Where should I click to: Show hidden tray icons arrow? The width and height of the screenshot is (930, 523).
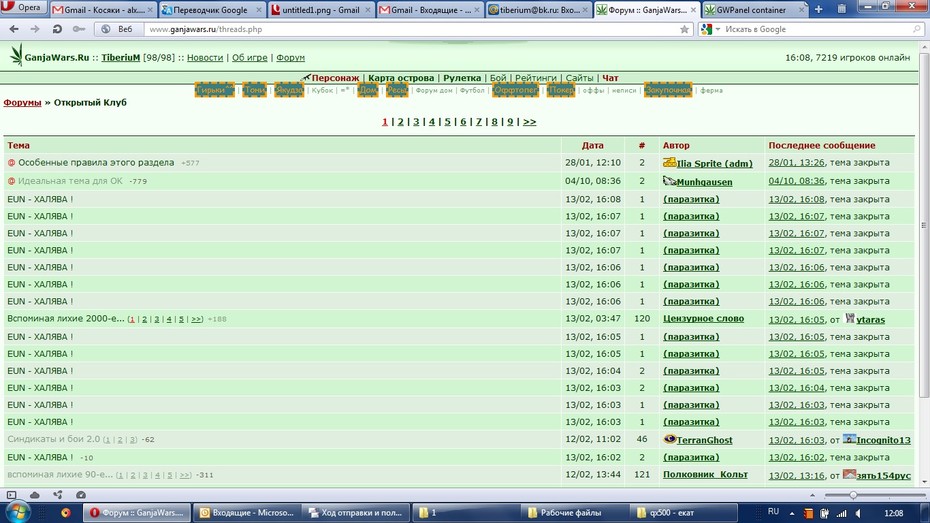pos(792,513)
